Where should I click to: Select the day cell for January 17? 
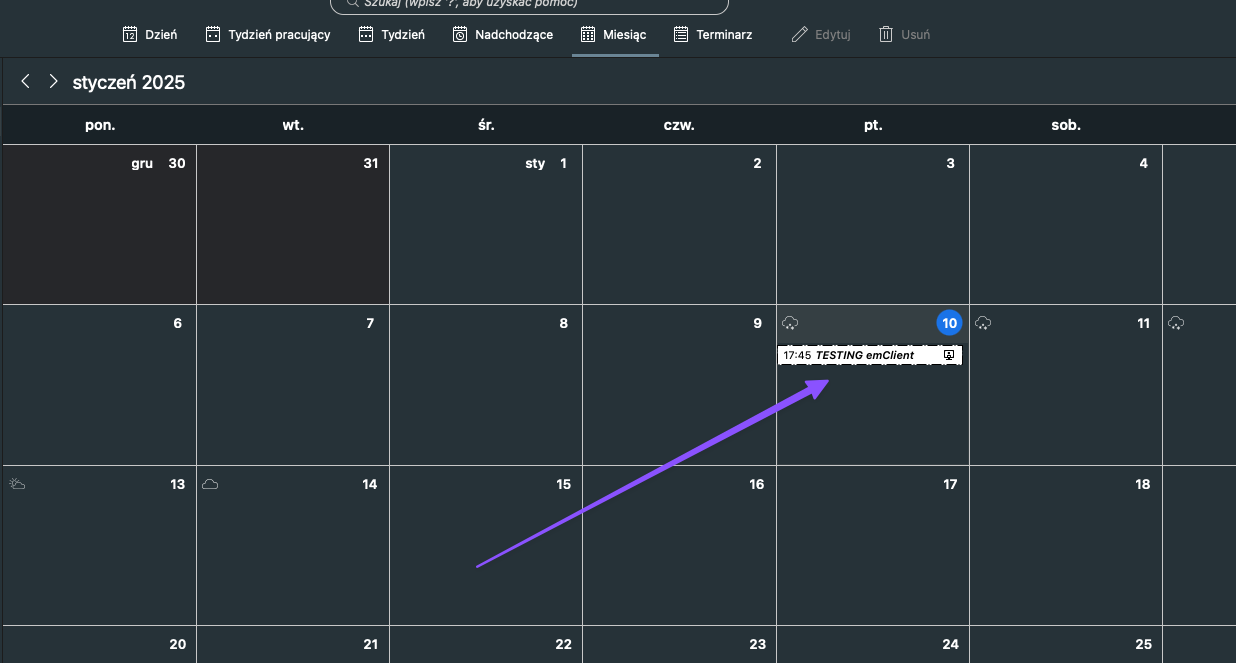pos(872,546)
